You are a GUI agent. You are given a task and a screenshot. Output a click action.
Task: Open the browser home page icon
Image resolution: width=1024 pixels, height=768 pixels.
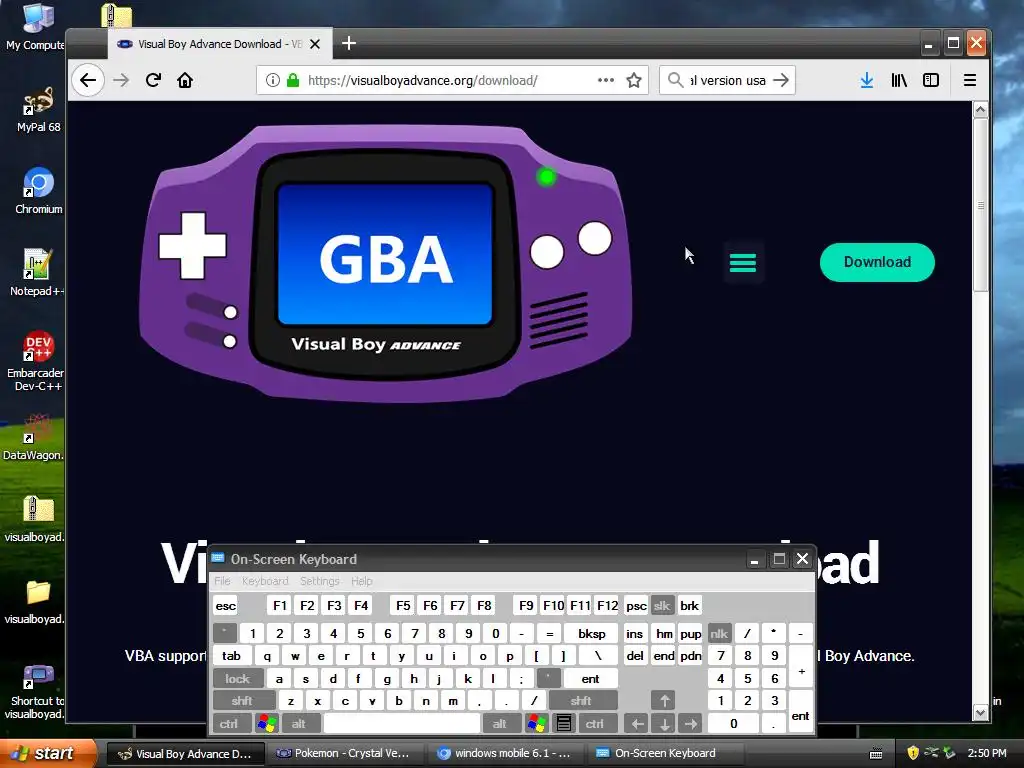tap(185, 80)
